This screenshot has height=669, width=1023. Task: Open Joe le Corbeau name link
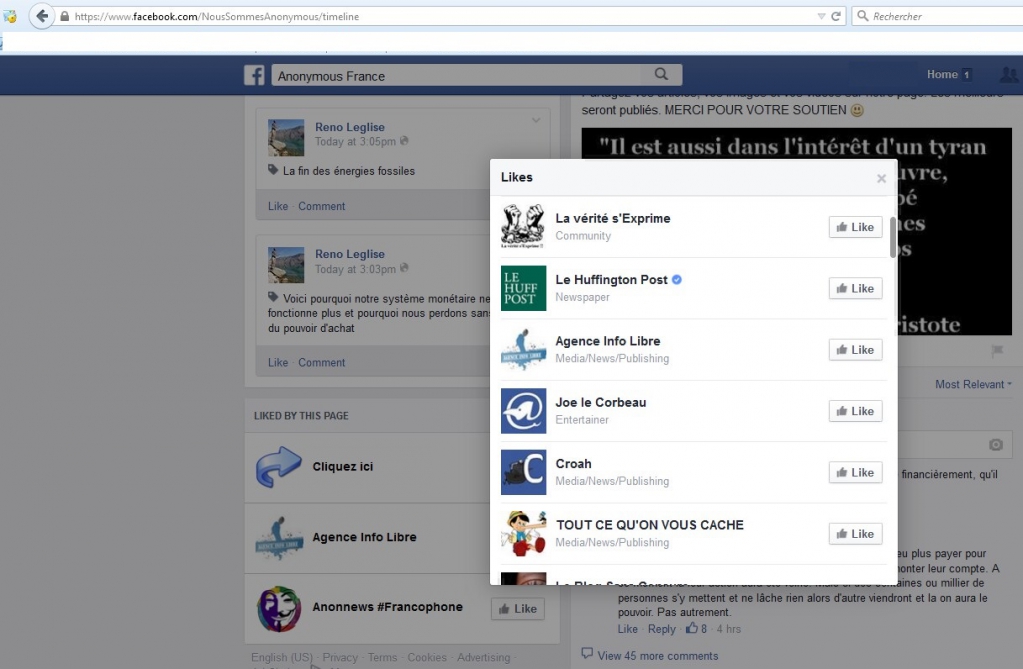pyautogui.click(x=601, y=403)
